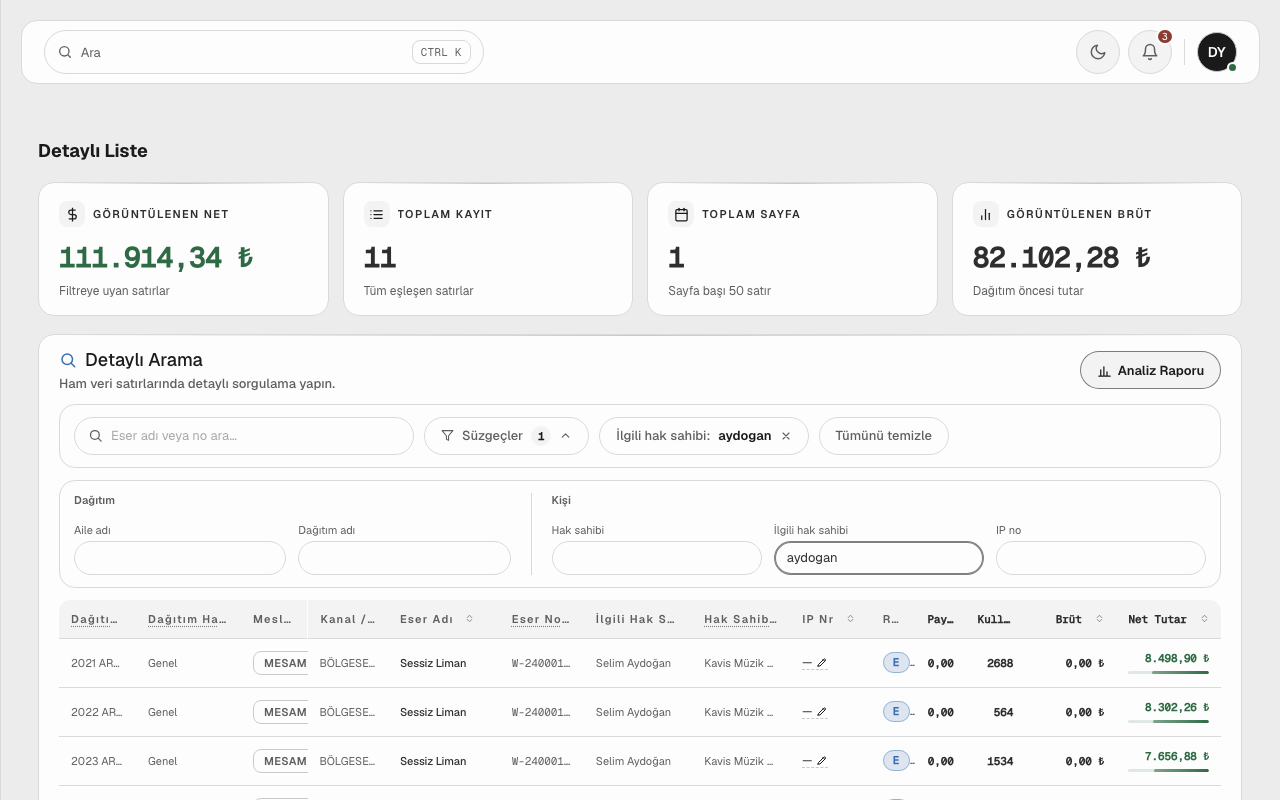Sort by the Eser Adı column arrows
The width and height of the screenshot is (1280, 800).
pos(469,619)
